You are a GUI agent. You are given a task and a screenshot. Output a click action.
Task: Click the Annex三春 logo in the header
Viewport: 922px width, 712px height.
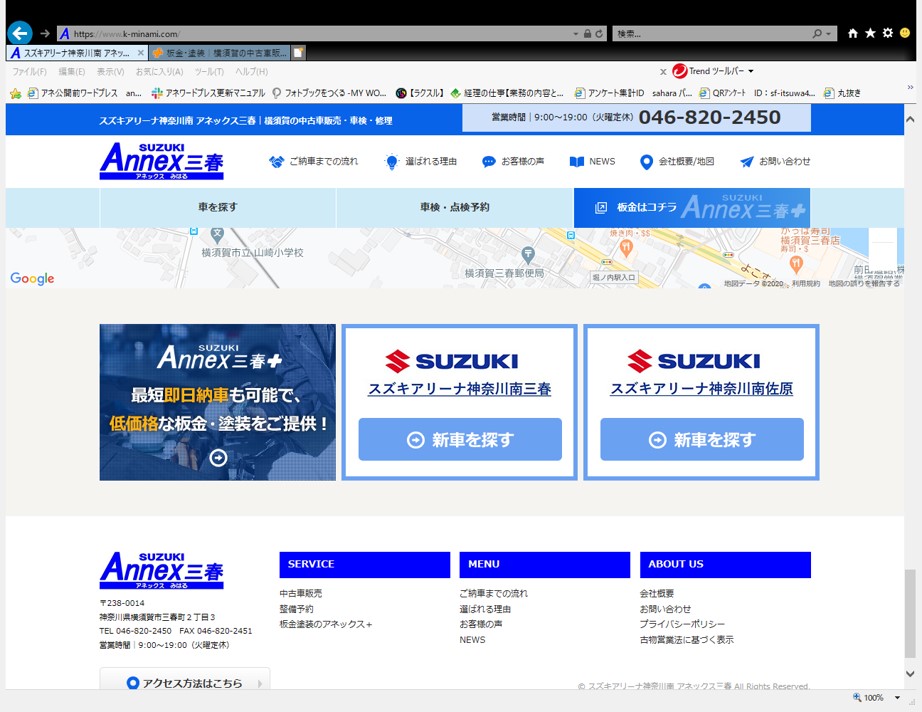coord(162,161)
